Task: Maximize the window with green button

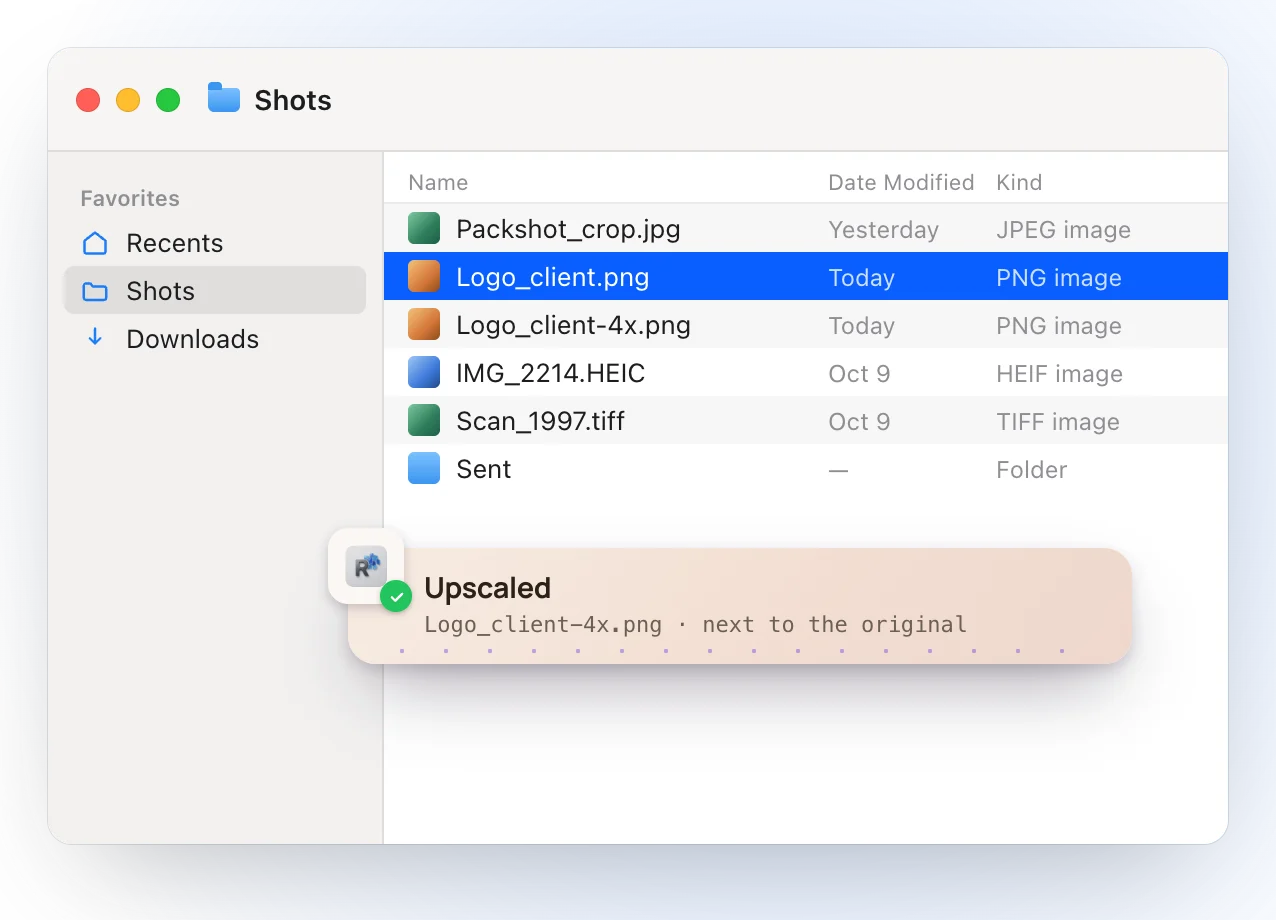Action: [168, 100]
